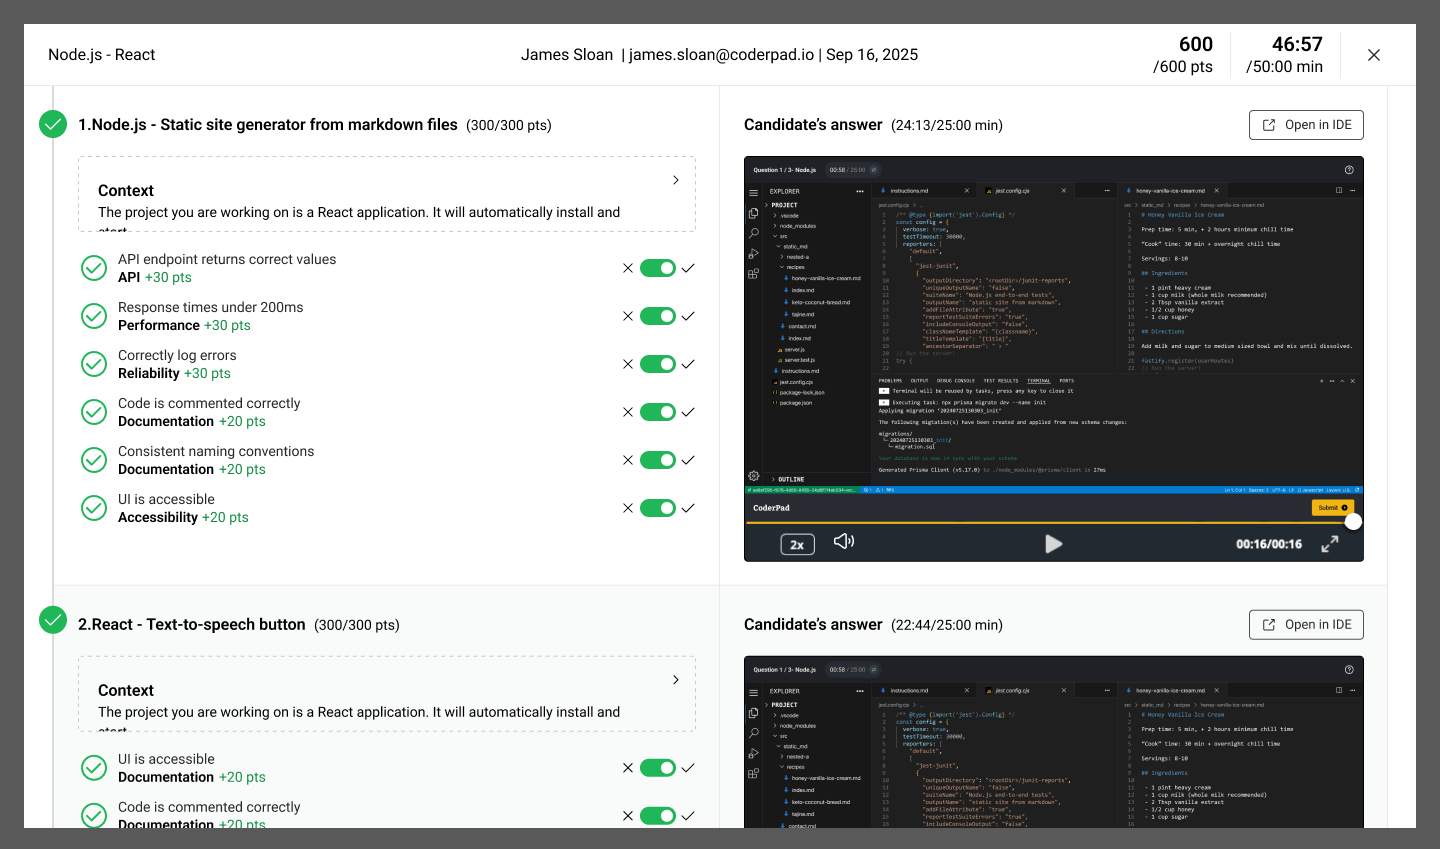This screenshot has height=849, width=1440.
Task: Click the green check circle for Accessibility +20 pts
Action: click(94, 508)
